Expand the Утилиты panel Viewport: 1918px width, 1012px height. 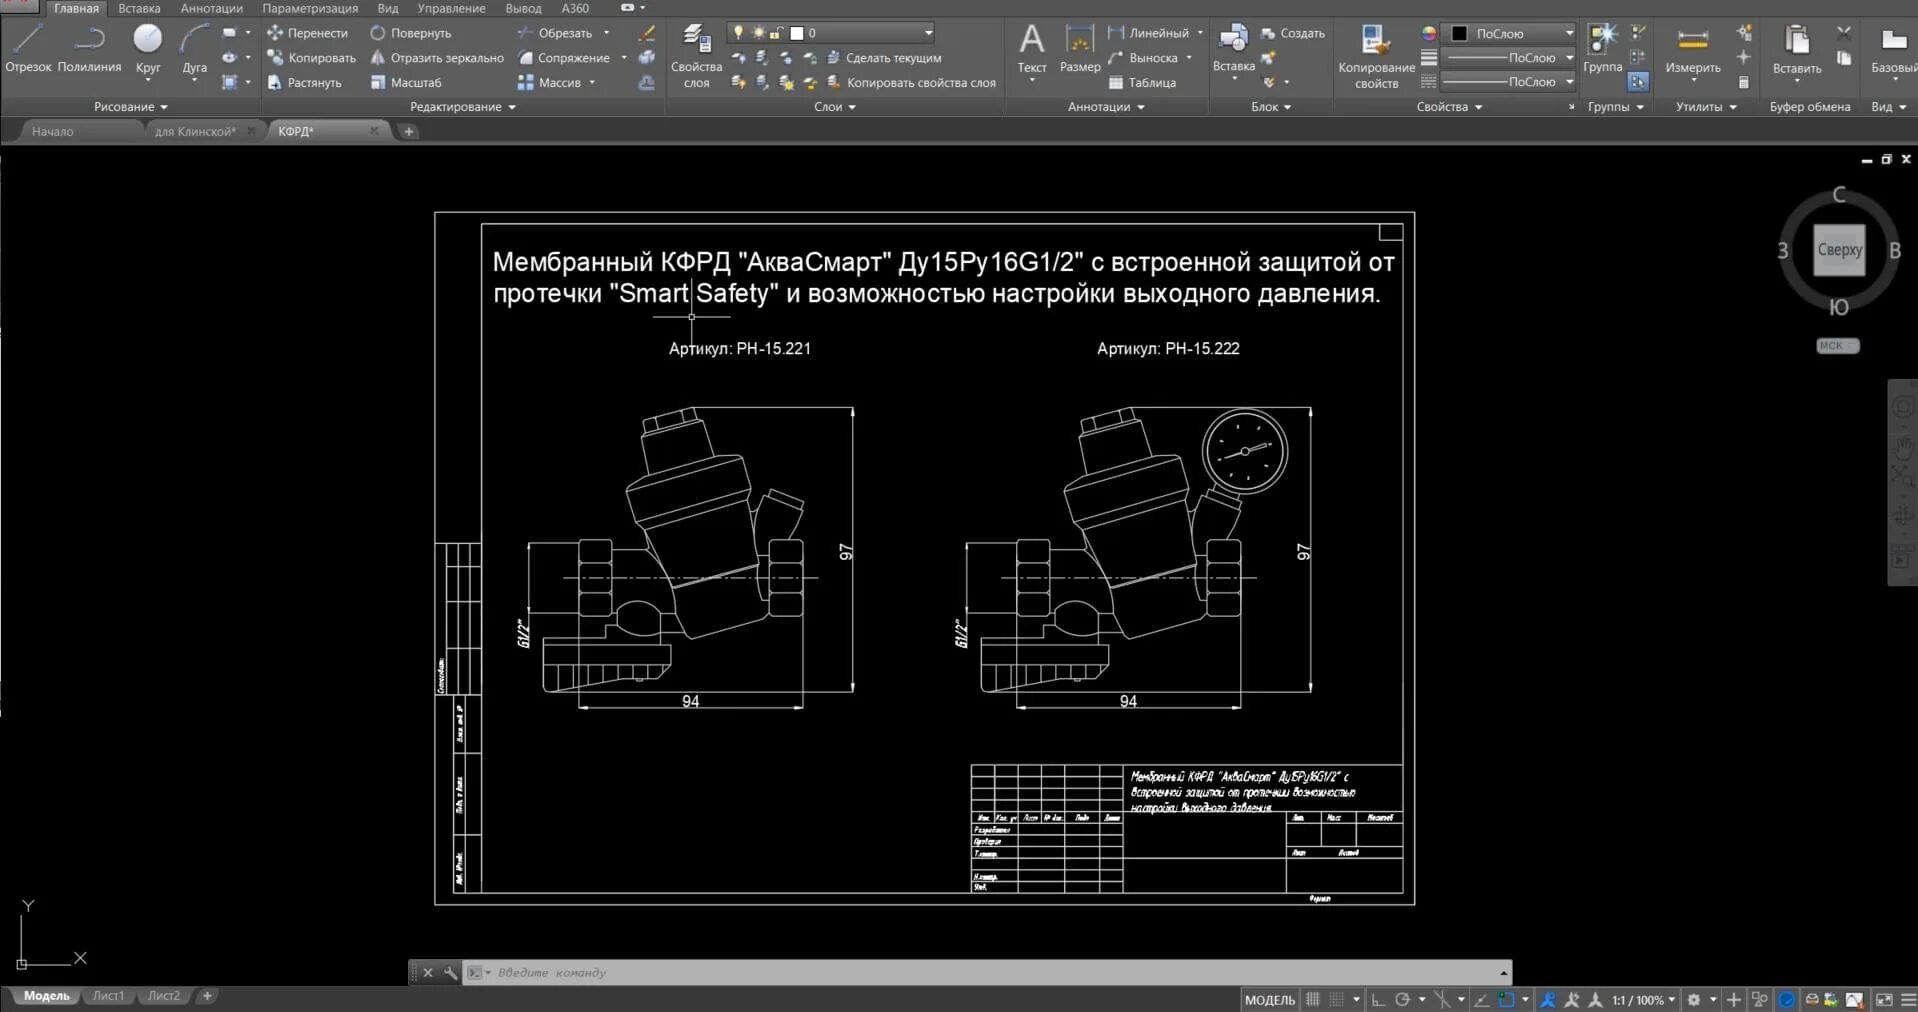point(1706,107)
